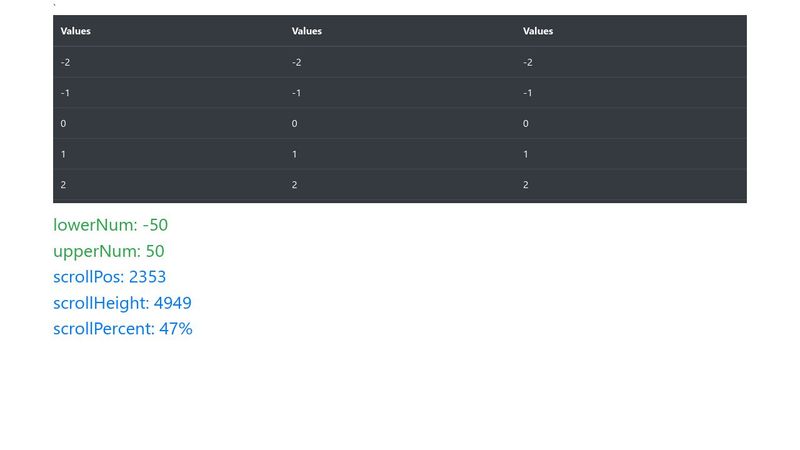
Task: Click the 1 cell in the first column
Action: (64, 154)
